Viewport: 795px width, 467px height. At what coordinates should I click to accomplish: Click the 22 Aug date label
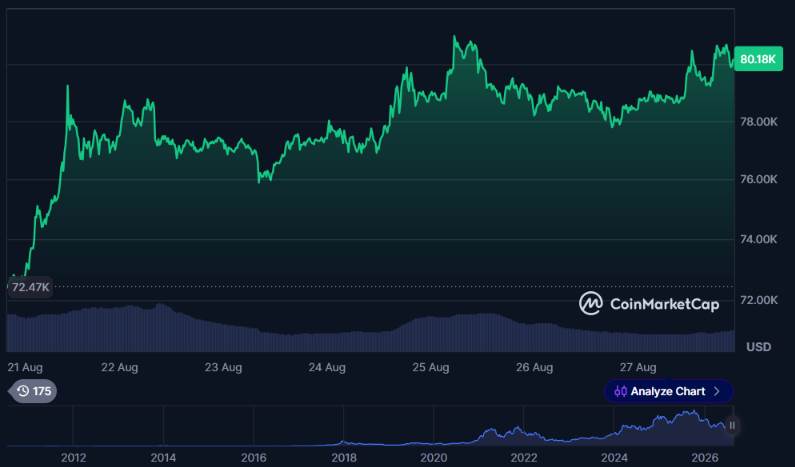click(x=119, y=367)
